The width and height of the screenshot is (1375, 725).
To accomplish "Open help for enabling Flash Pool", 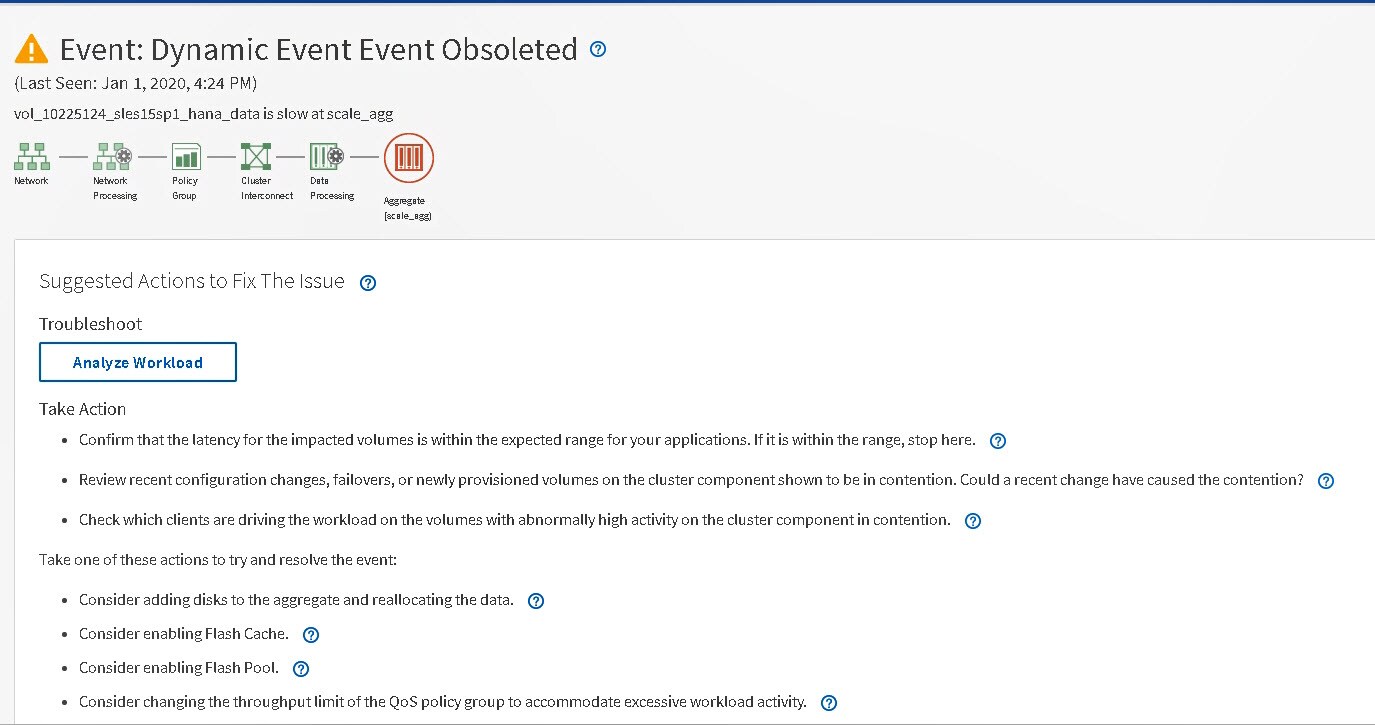I will pos(301,669).
